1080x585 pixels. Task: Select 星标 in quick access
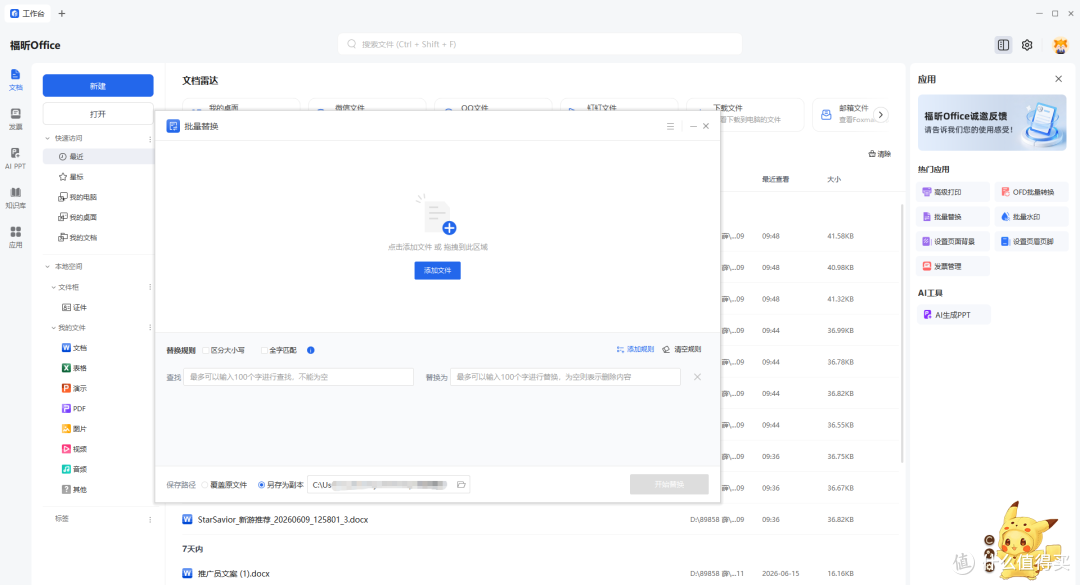click(x=71, y=177)
